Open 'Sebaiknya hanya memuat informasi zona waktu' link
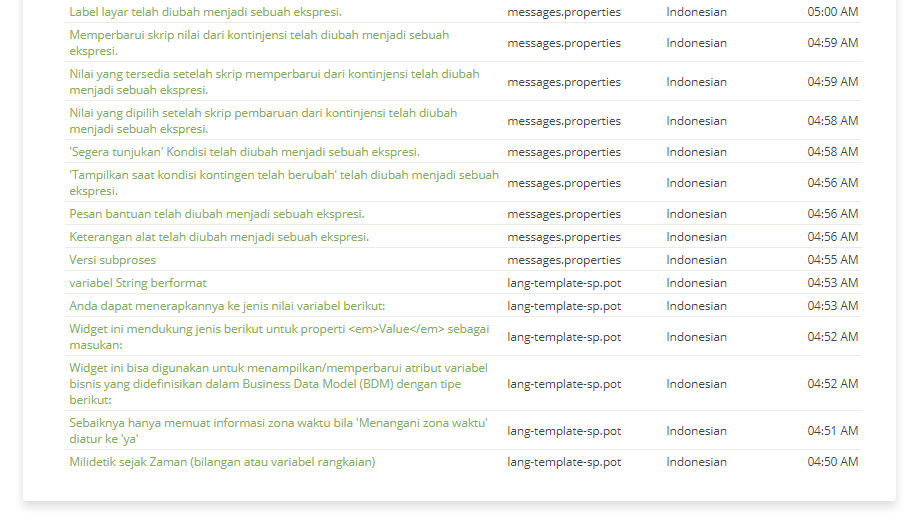920x526 pixels. pos(279,431)
